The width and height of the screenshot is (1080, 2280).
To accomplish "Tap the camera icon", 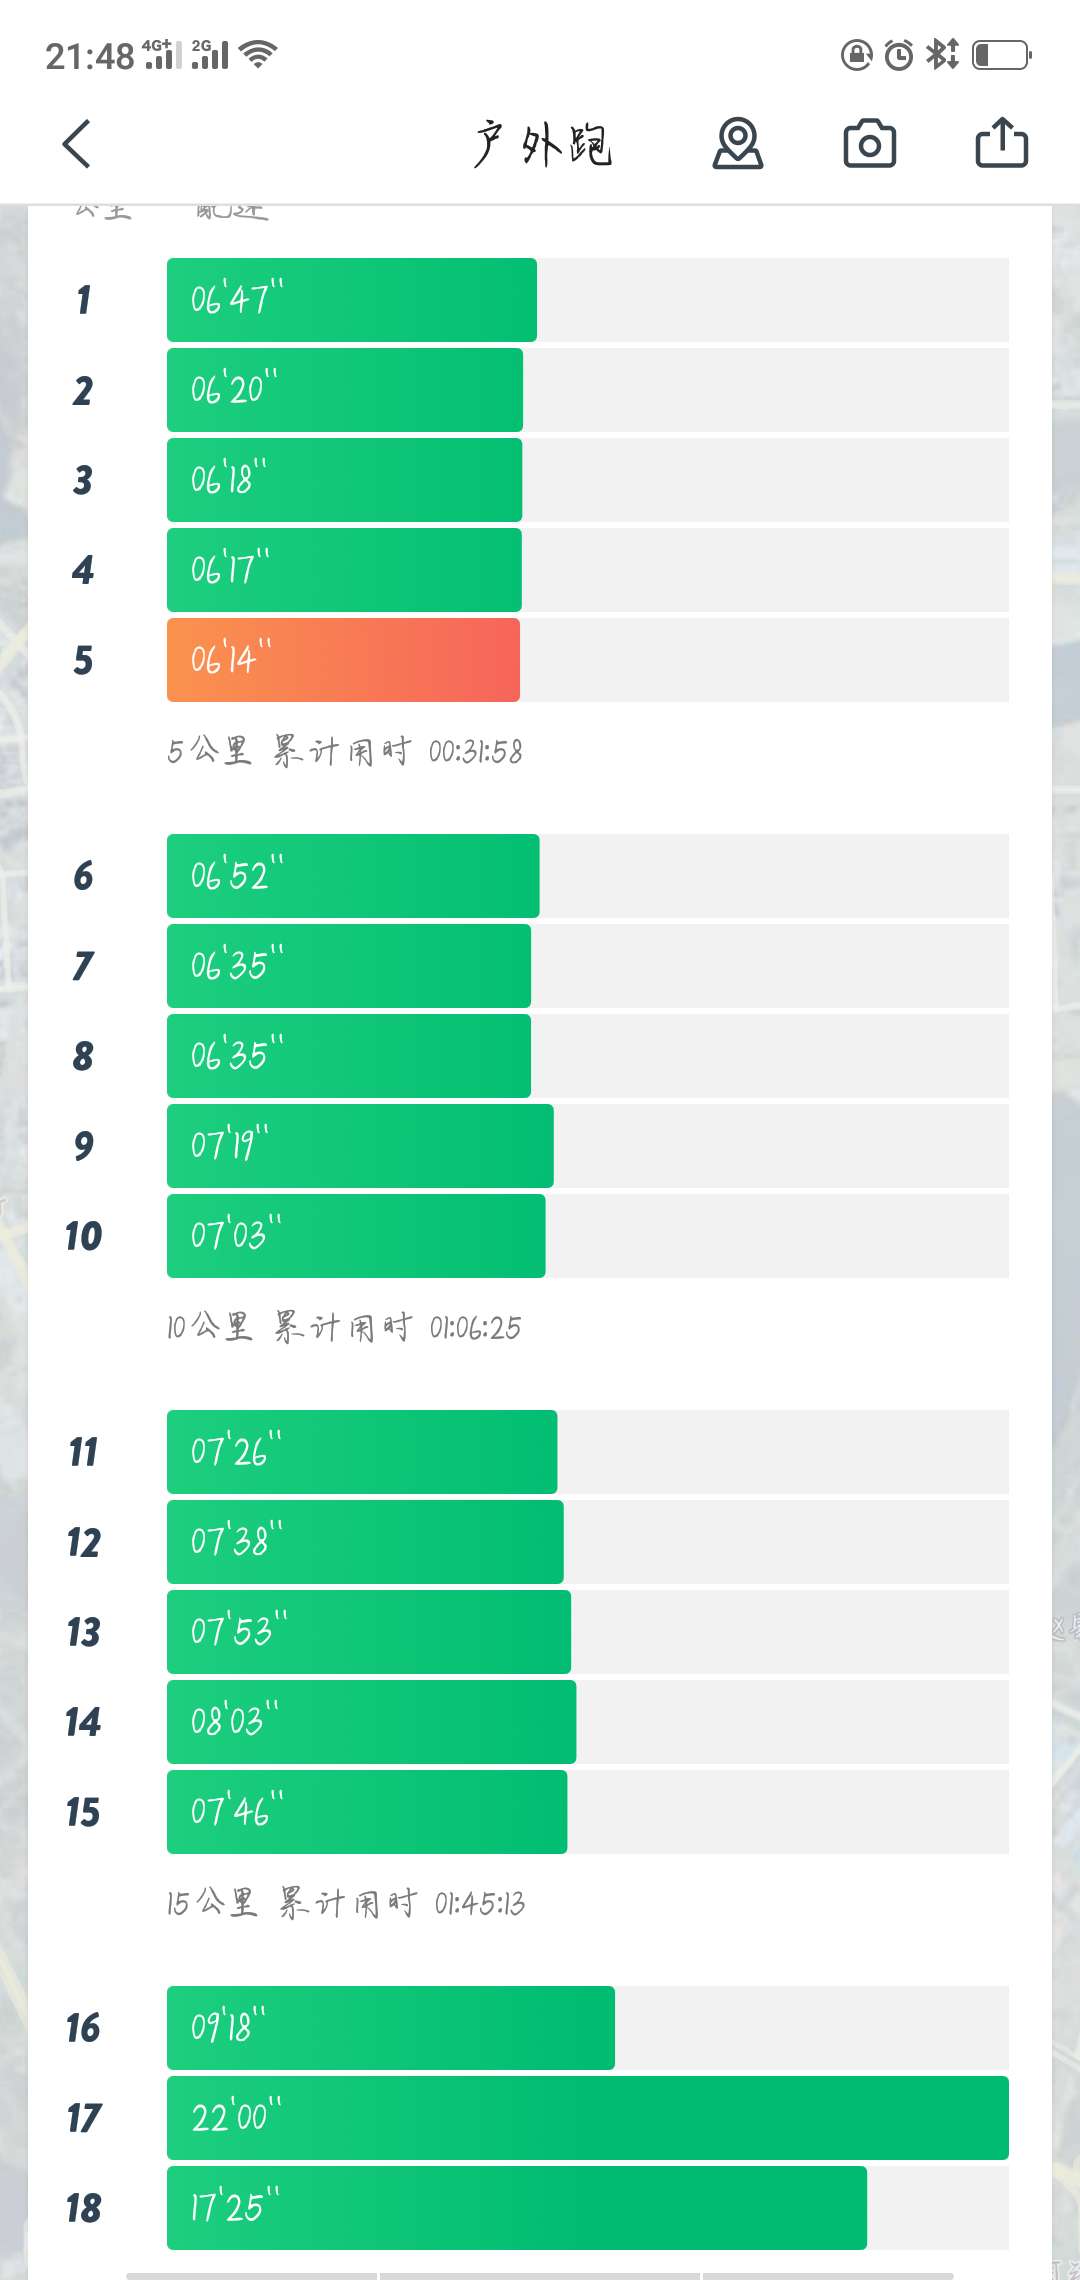I will tap(869, 144).
